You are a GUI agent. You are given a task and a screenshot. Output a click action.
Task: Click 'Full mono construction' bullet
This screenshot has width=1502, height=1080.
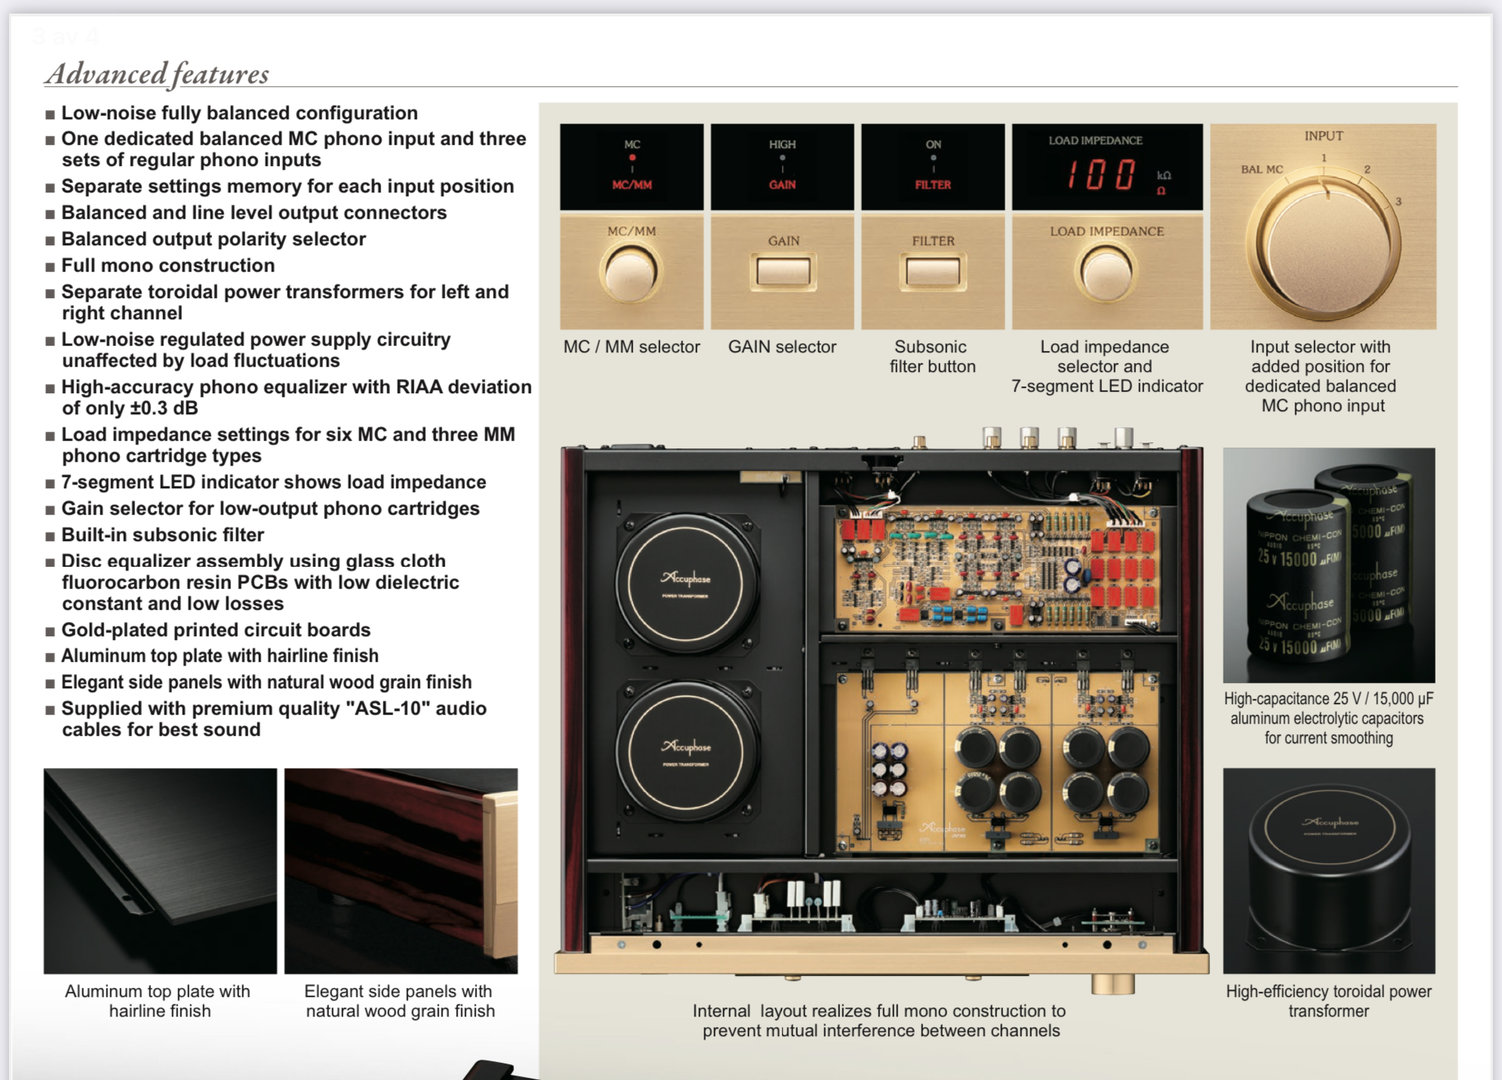(167, 265)
